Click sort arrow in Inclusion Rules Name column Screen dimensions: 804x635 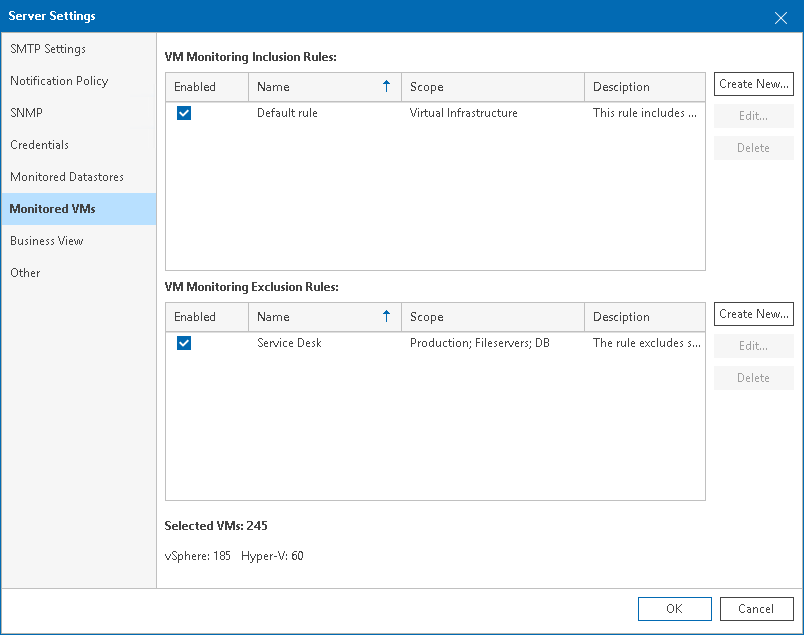tap(386, 87)
